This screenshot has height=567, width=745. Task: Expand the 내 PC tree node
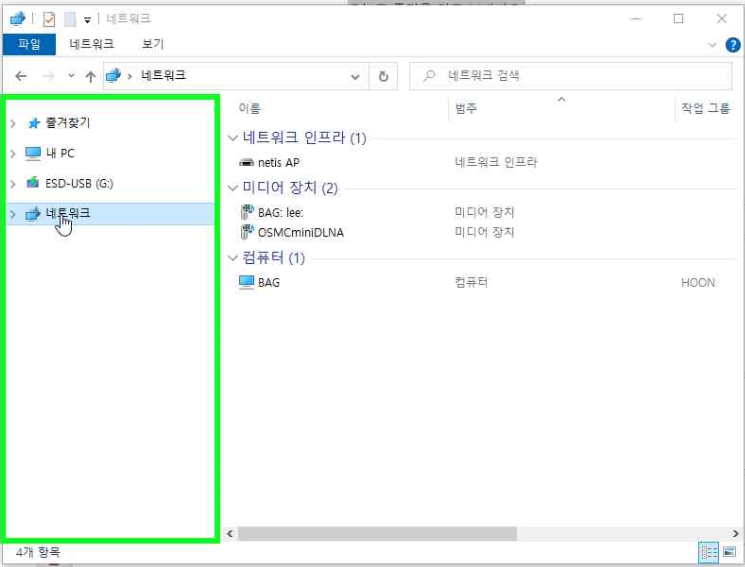[x=13, y=154]
